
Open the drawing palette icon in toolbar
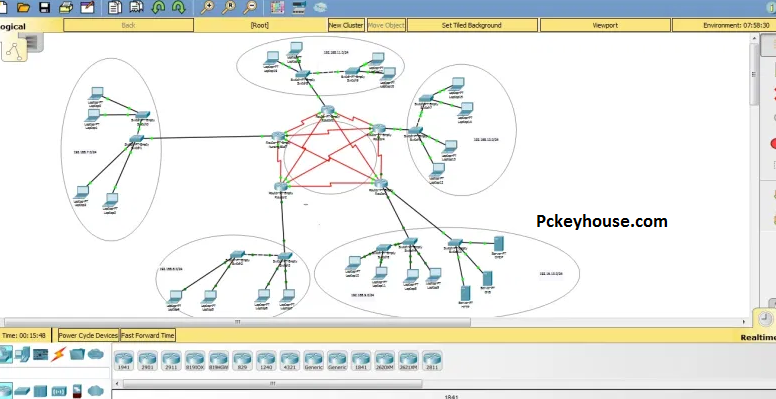point(278,7)
